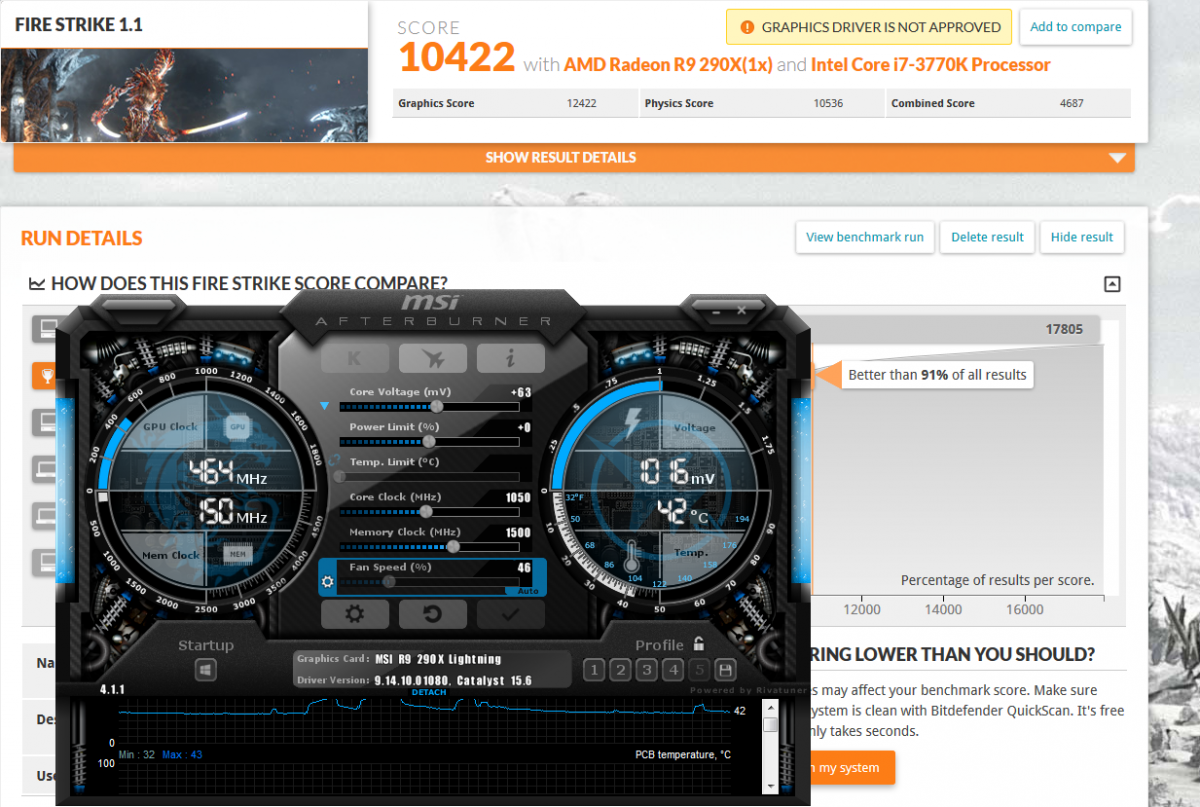Click the airplane logo button in Afterburner
The width and height of the screenshot is (1200, 807).
(433, 358)
